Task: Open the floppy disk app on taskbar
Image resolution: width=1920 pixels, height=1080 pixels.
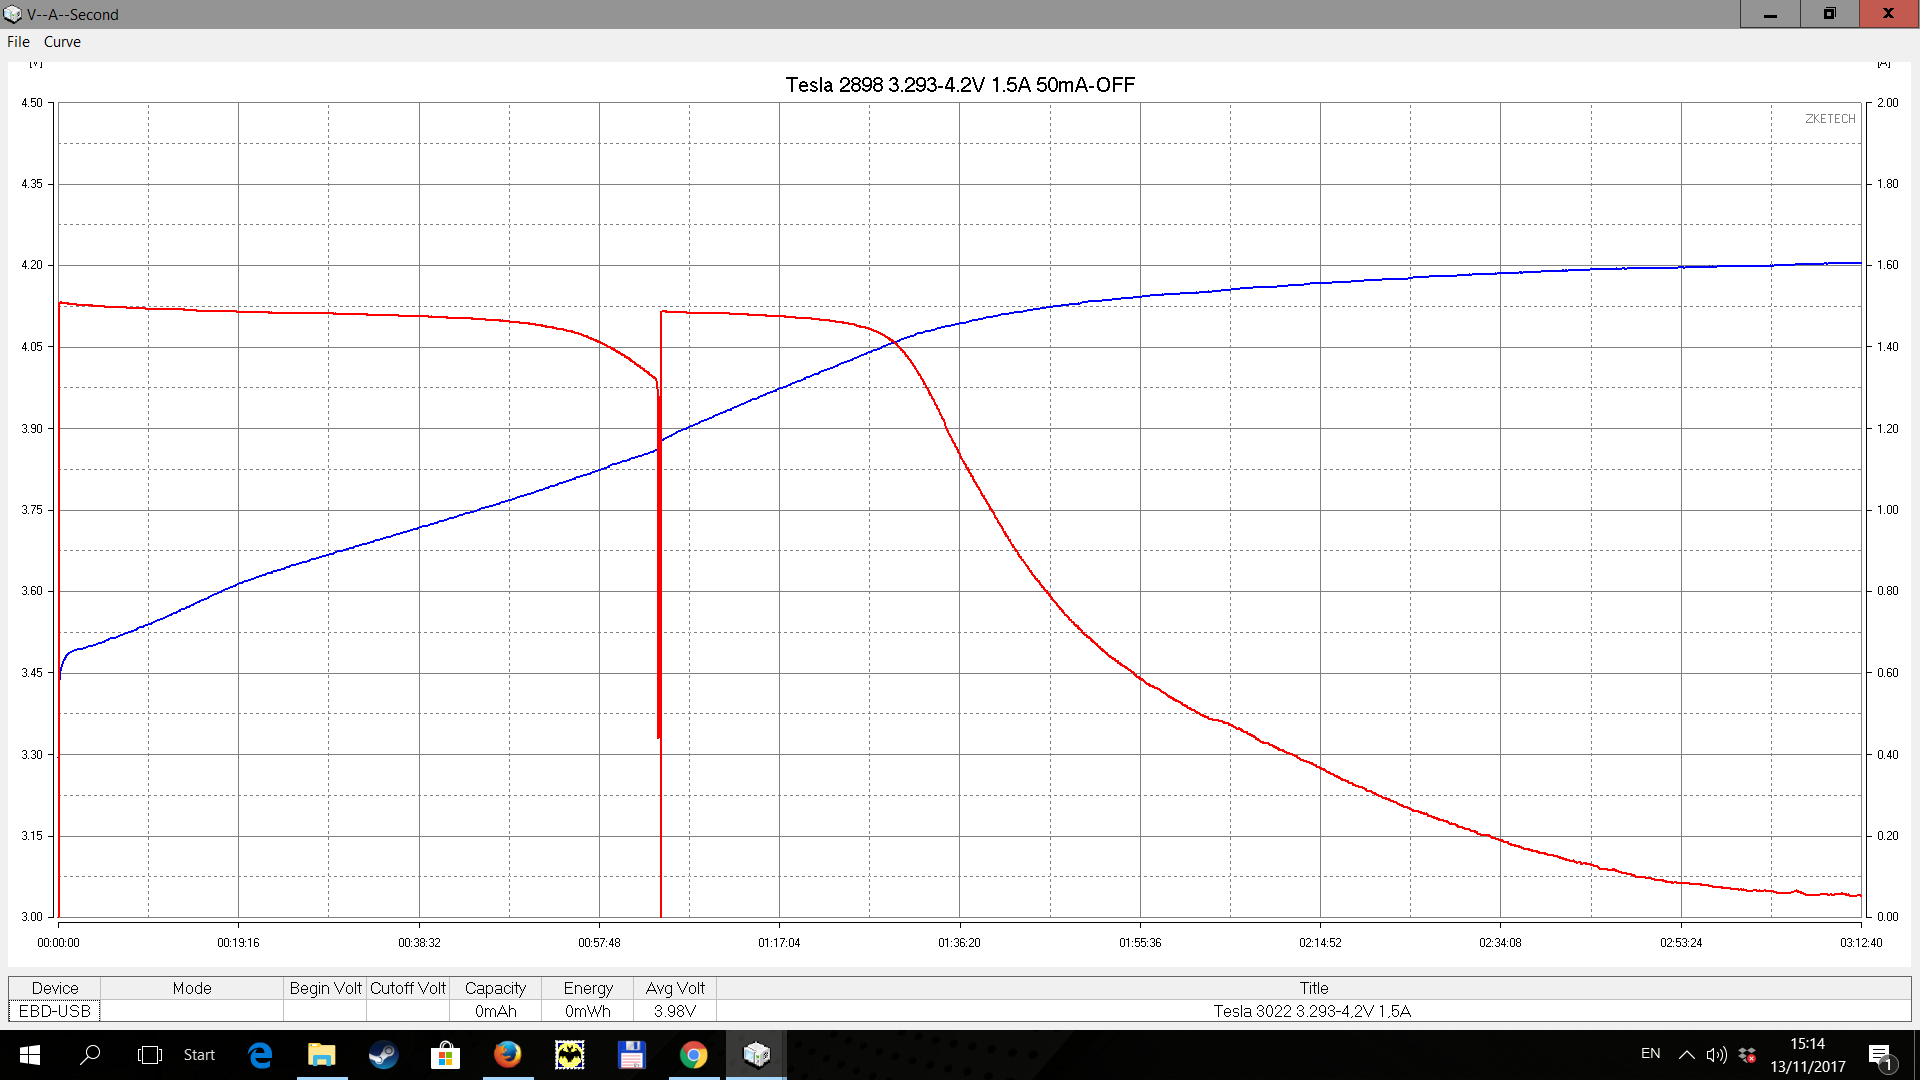Action: tap(631, 1055)
